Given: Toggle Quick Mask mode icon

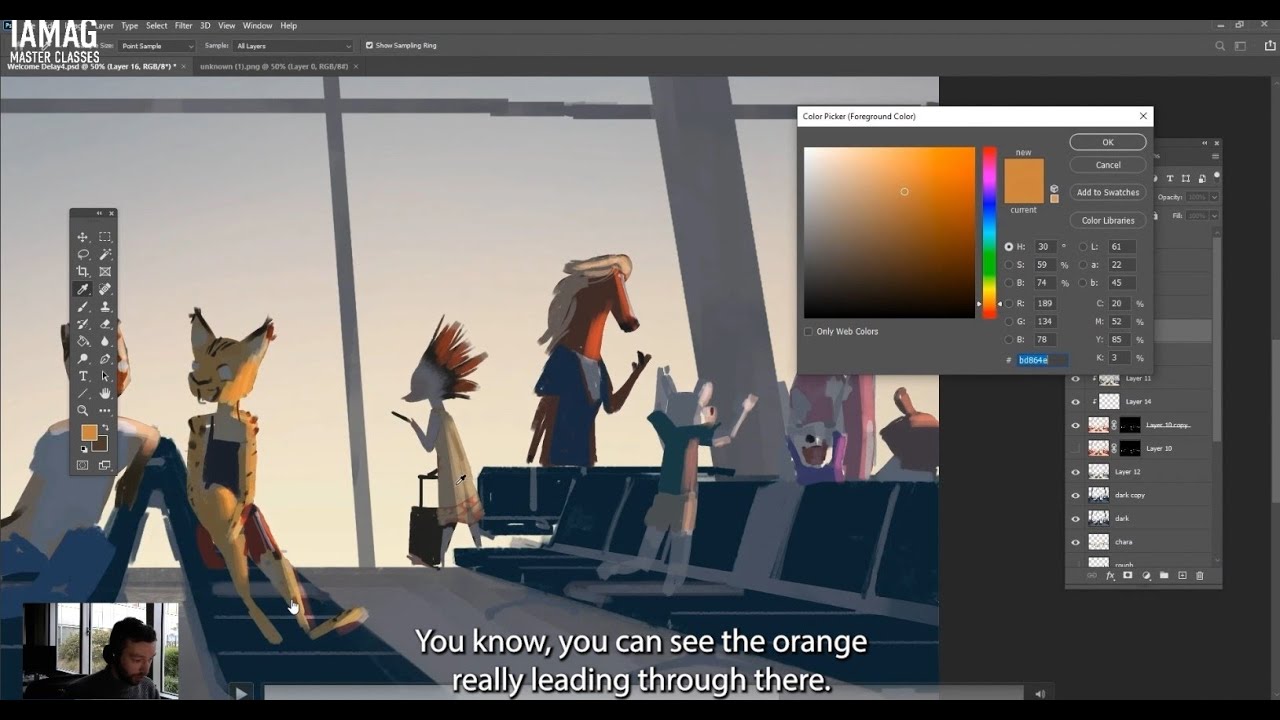Looking at the screenshot, I should pos(83,465).
